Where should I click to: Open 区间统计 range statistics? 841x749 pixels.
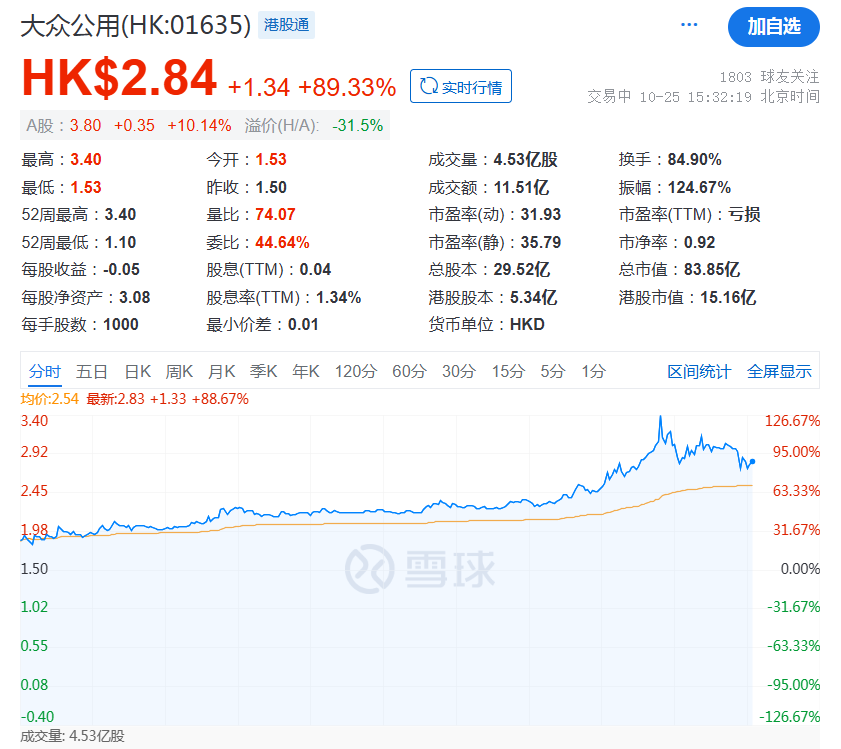699,371
